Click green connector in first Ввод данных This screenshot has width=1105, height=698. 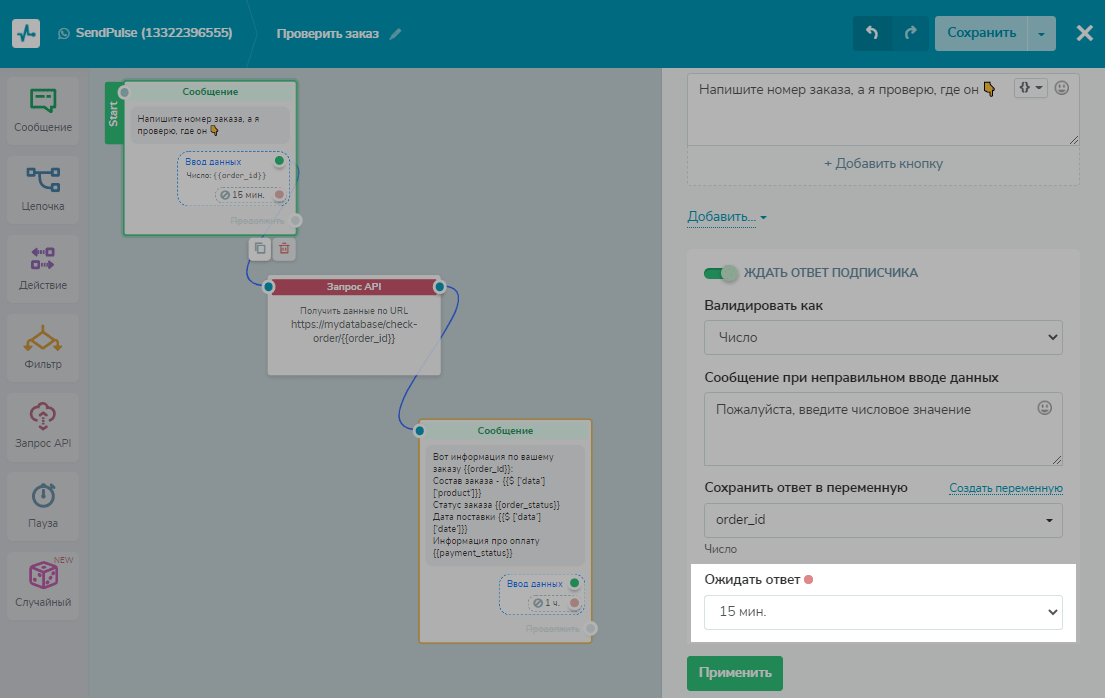pos(279,161)
